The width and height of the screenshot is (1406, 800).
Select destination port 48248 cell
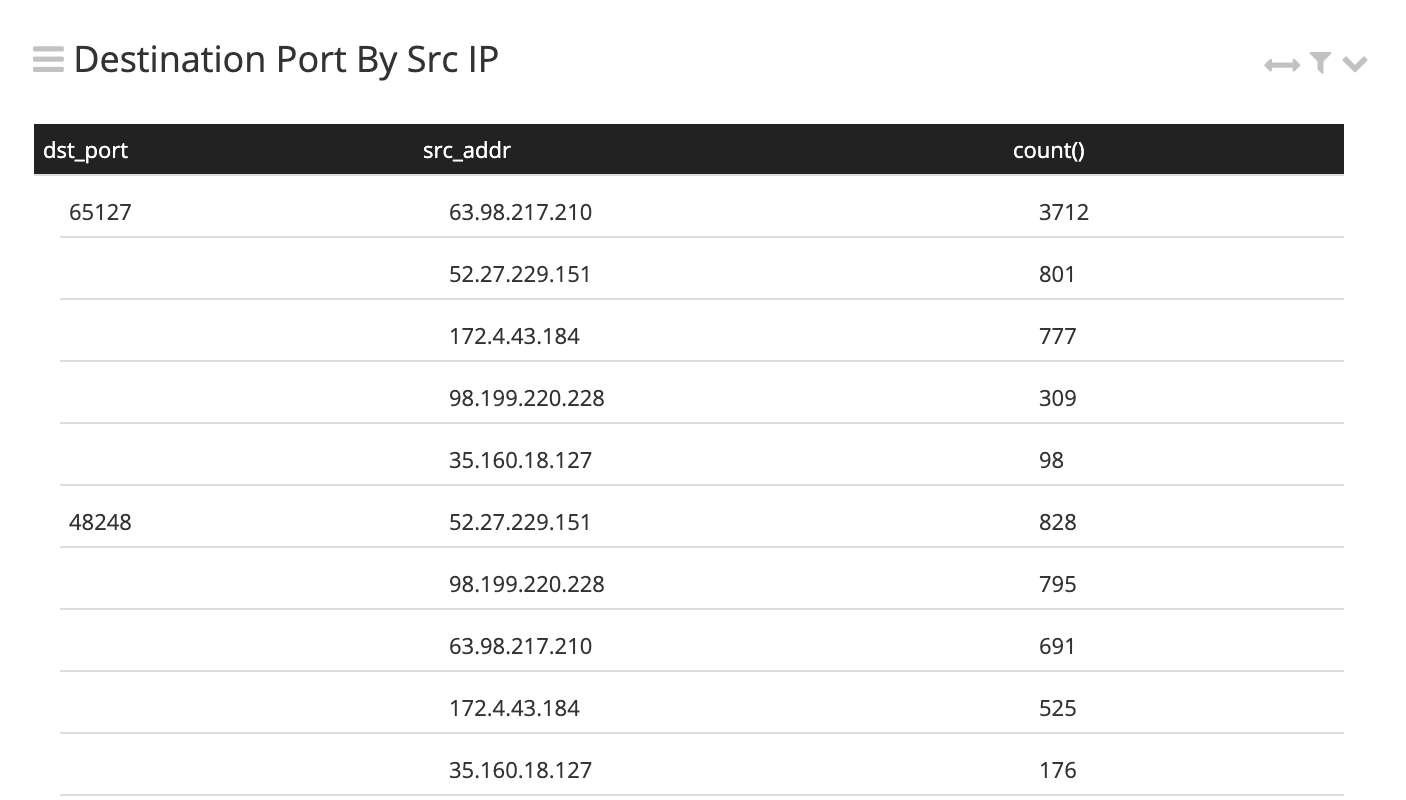(x=100, y=522)
